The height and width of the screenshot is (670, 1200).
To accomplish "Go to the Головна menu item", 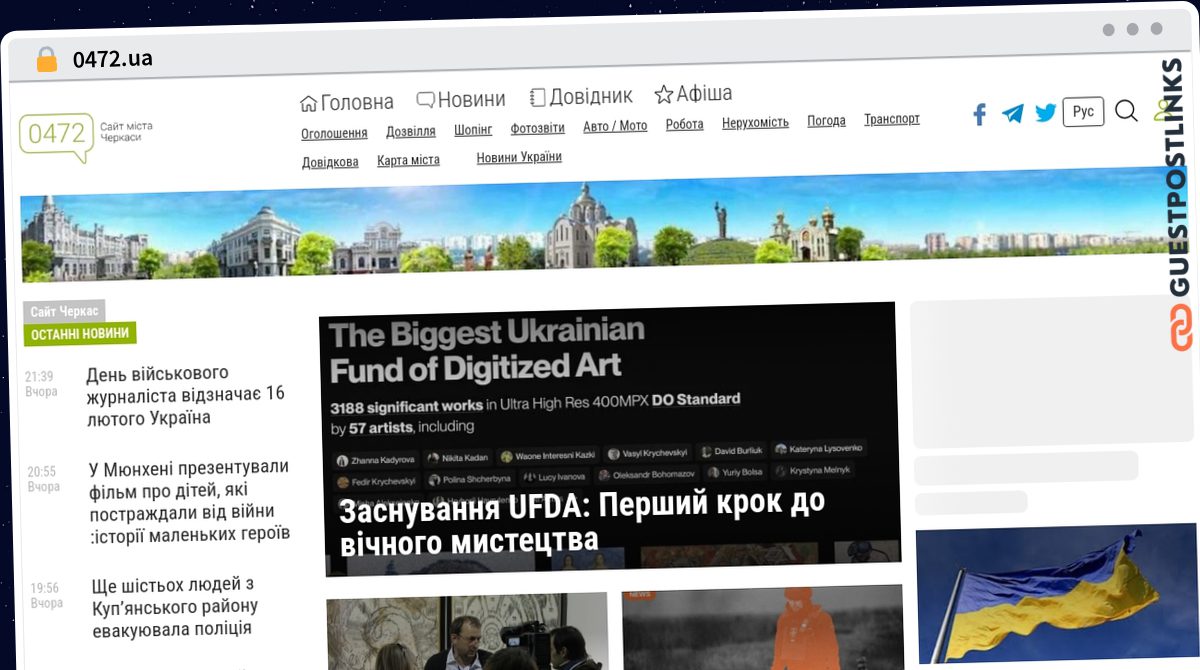I will [347, 102].
